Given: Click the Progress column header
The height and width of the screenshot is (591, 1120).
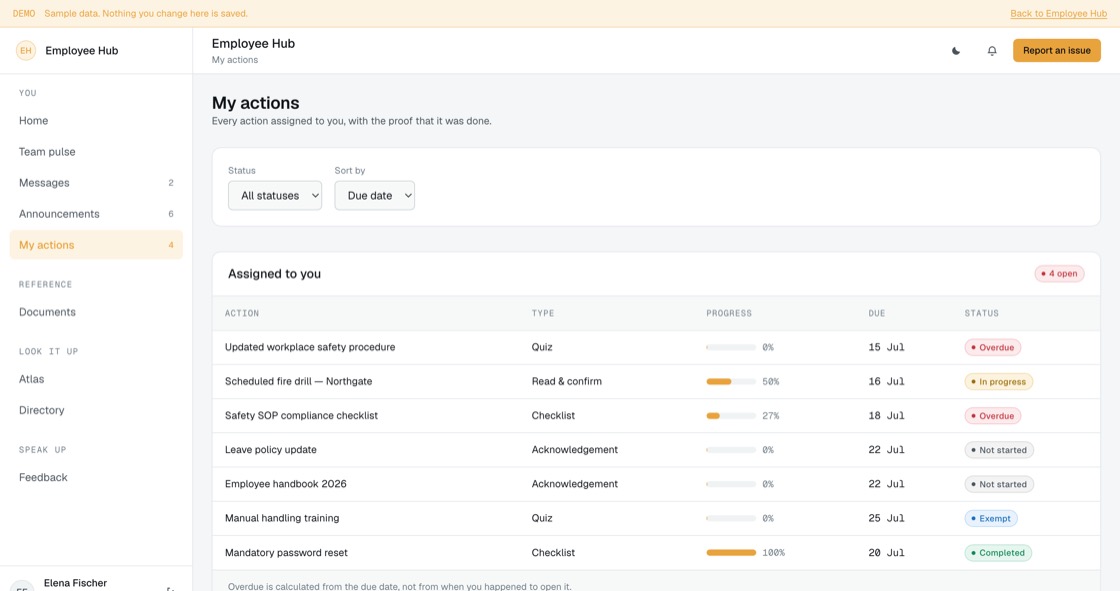Looking at the screenshot, I should 729,314.
